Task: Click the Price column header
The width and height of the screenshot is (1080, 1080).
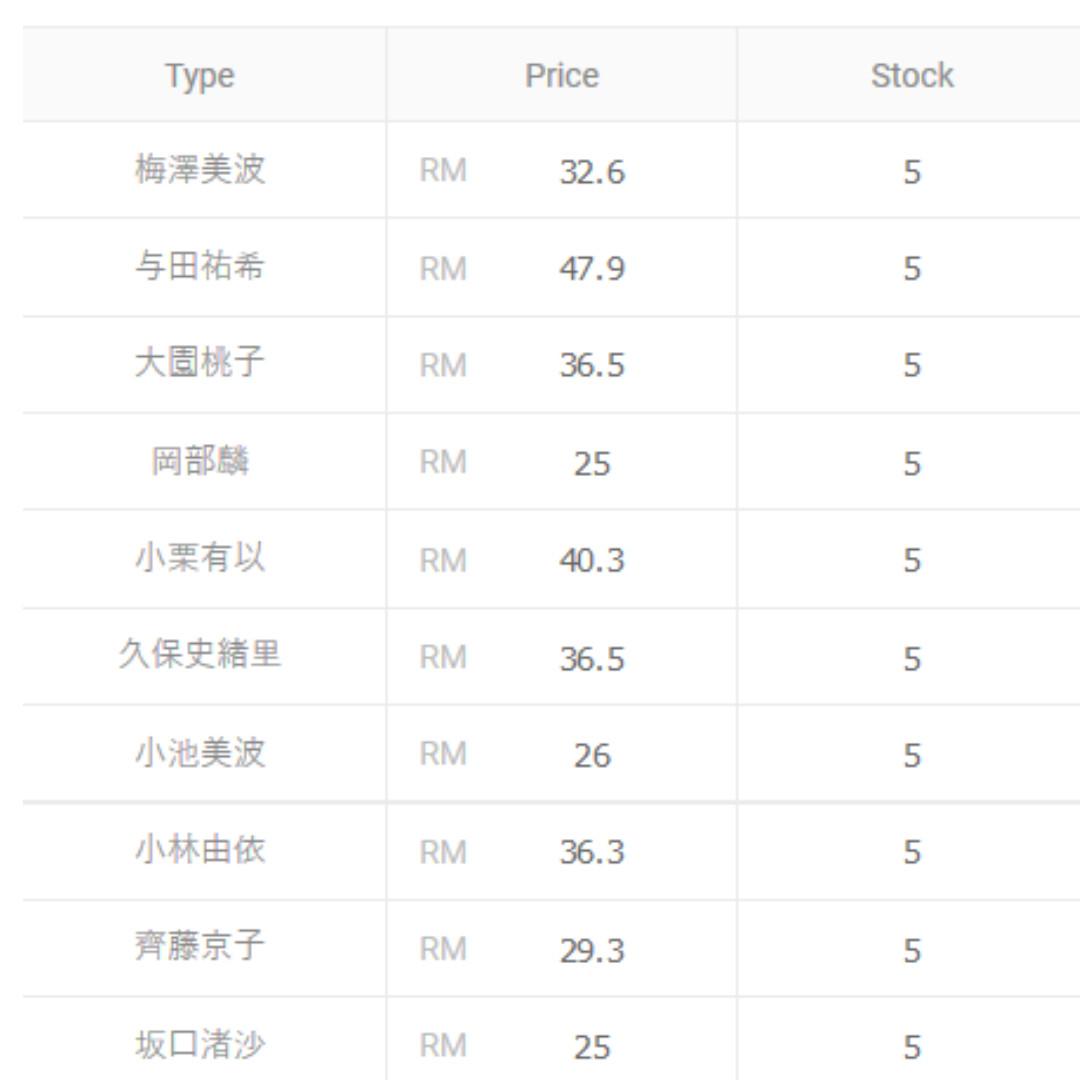Action: 562,76
